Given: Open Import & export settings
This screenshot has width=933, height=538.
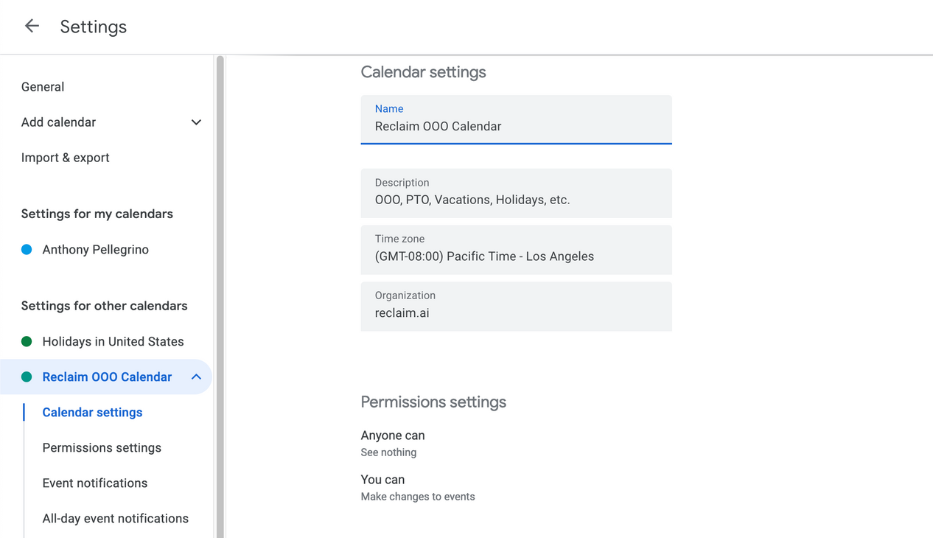Looking at the screenshot, I should click(x=65, y=158).
